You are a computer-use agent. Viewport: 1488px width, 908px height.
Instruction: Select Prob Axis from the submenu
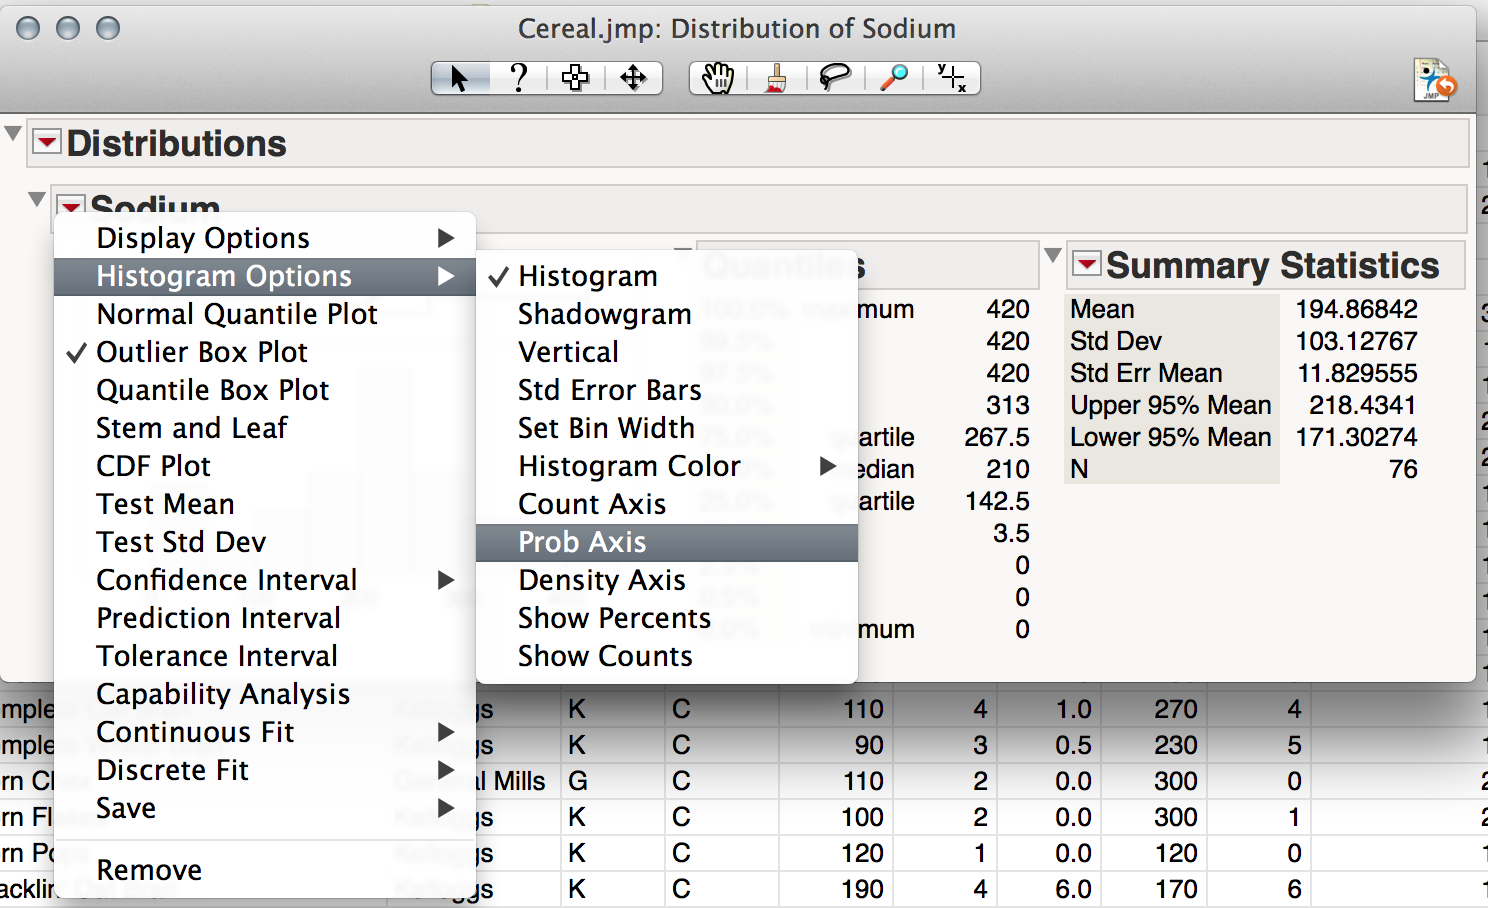tap(582, 542)
